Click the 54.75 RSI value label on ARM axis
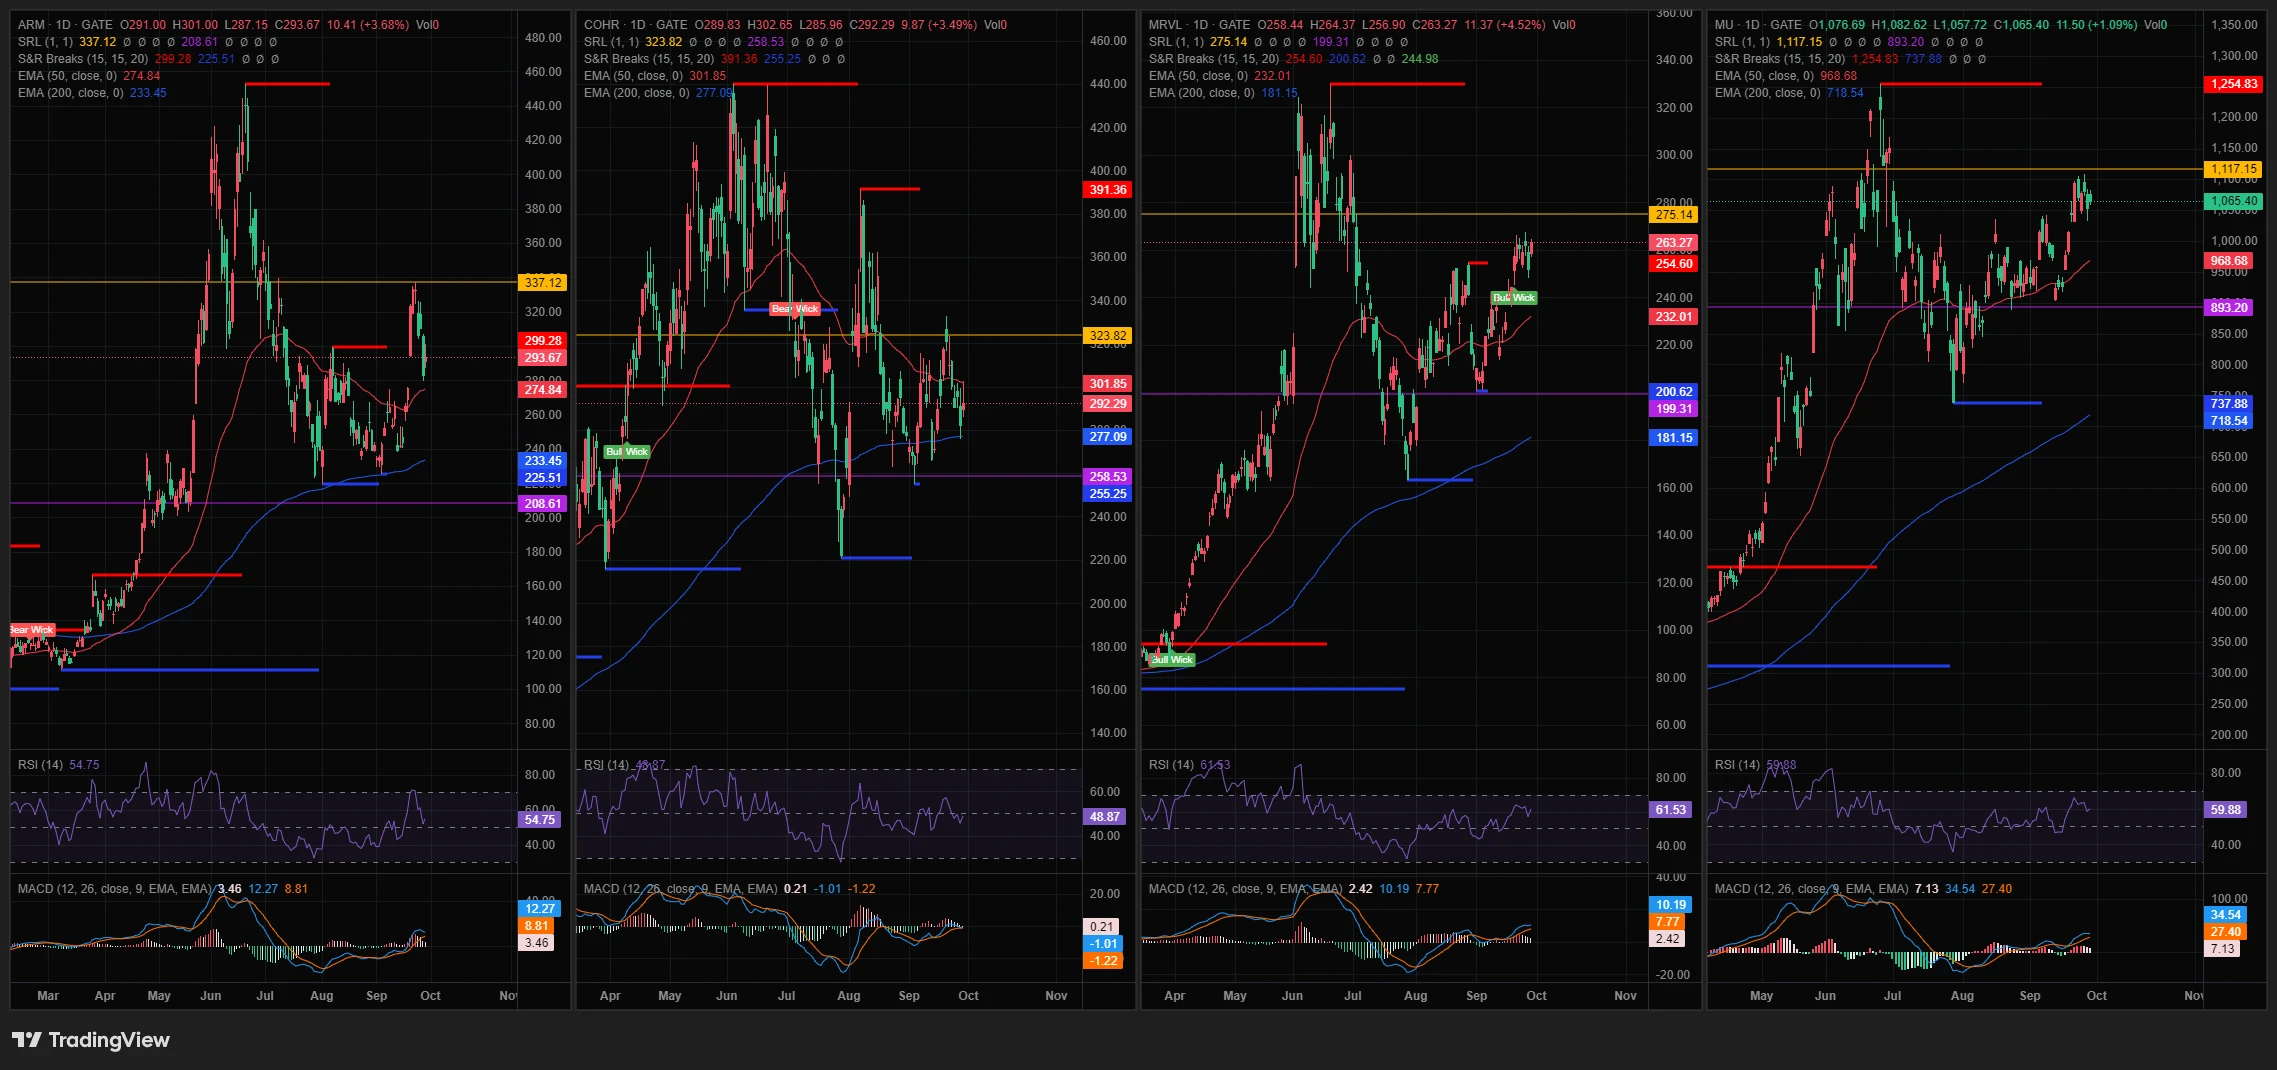Viewport: 2277px width, 1070px height. click(x=540, y=820)
